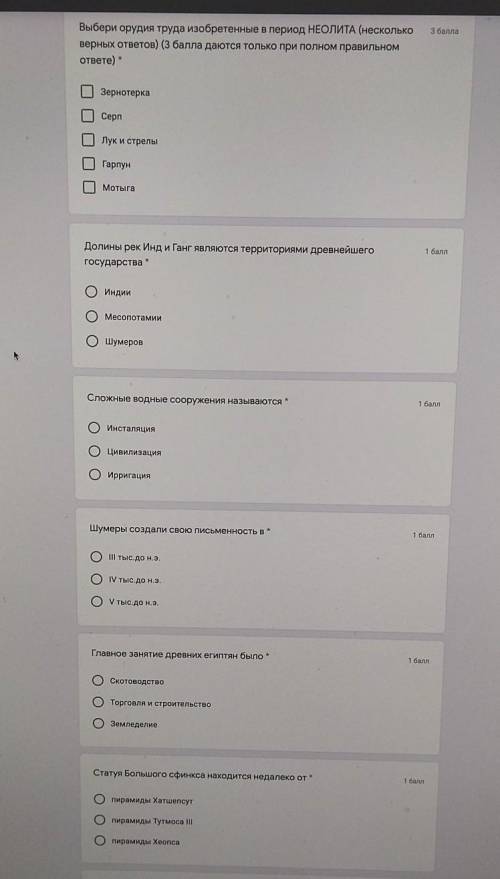The width and height of the screenshot is (500, 879).
Task: Select the пирамиды Тутмоса III option
Action: coord(100,820)
